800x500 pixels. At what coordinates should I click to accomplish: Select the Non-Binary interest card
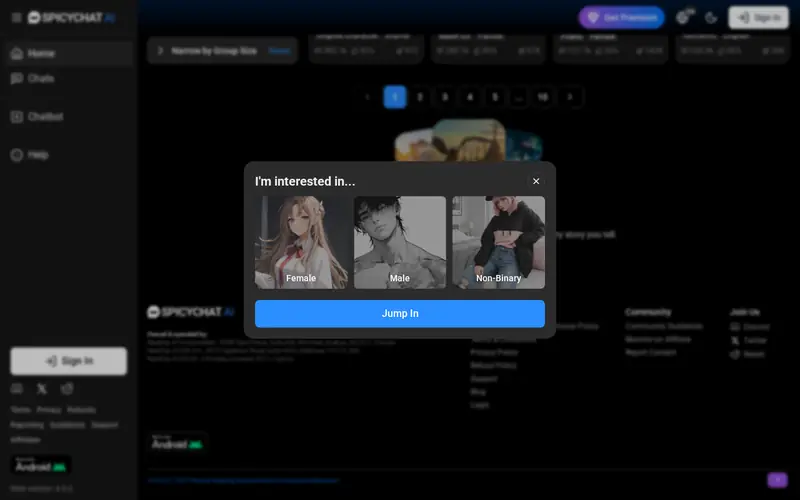[x=498, y=242]
